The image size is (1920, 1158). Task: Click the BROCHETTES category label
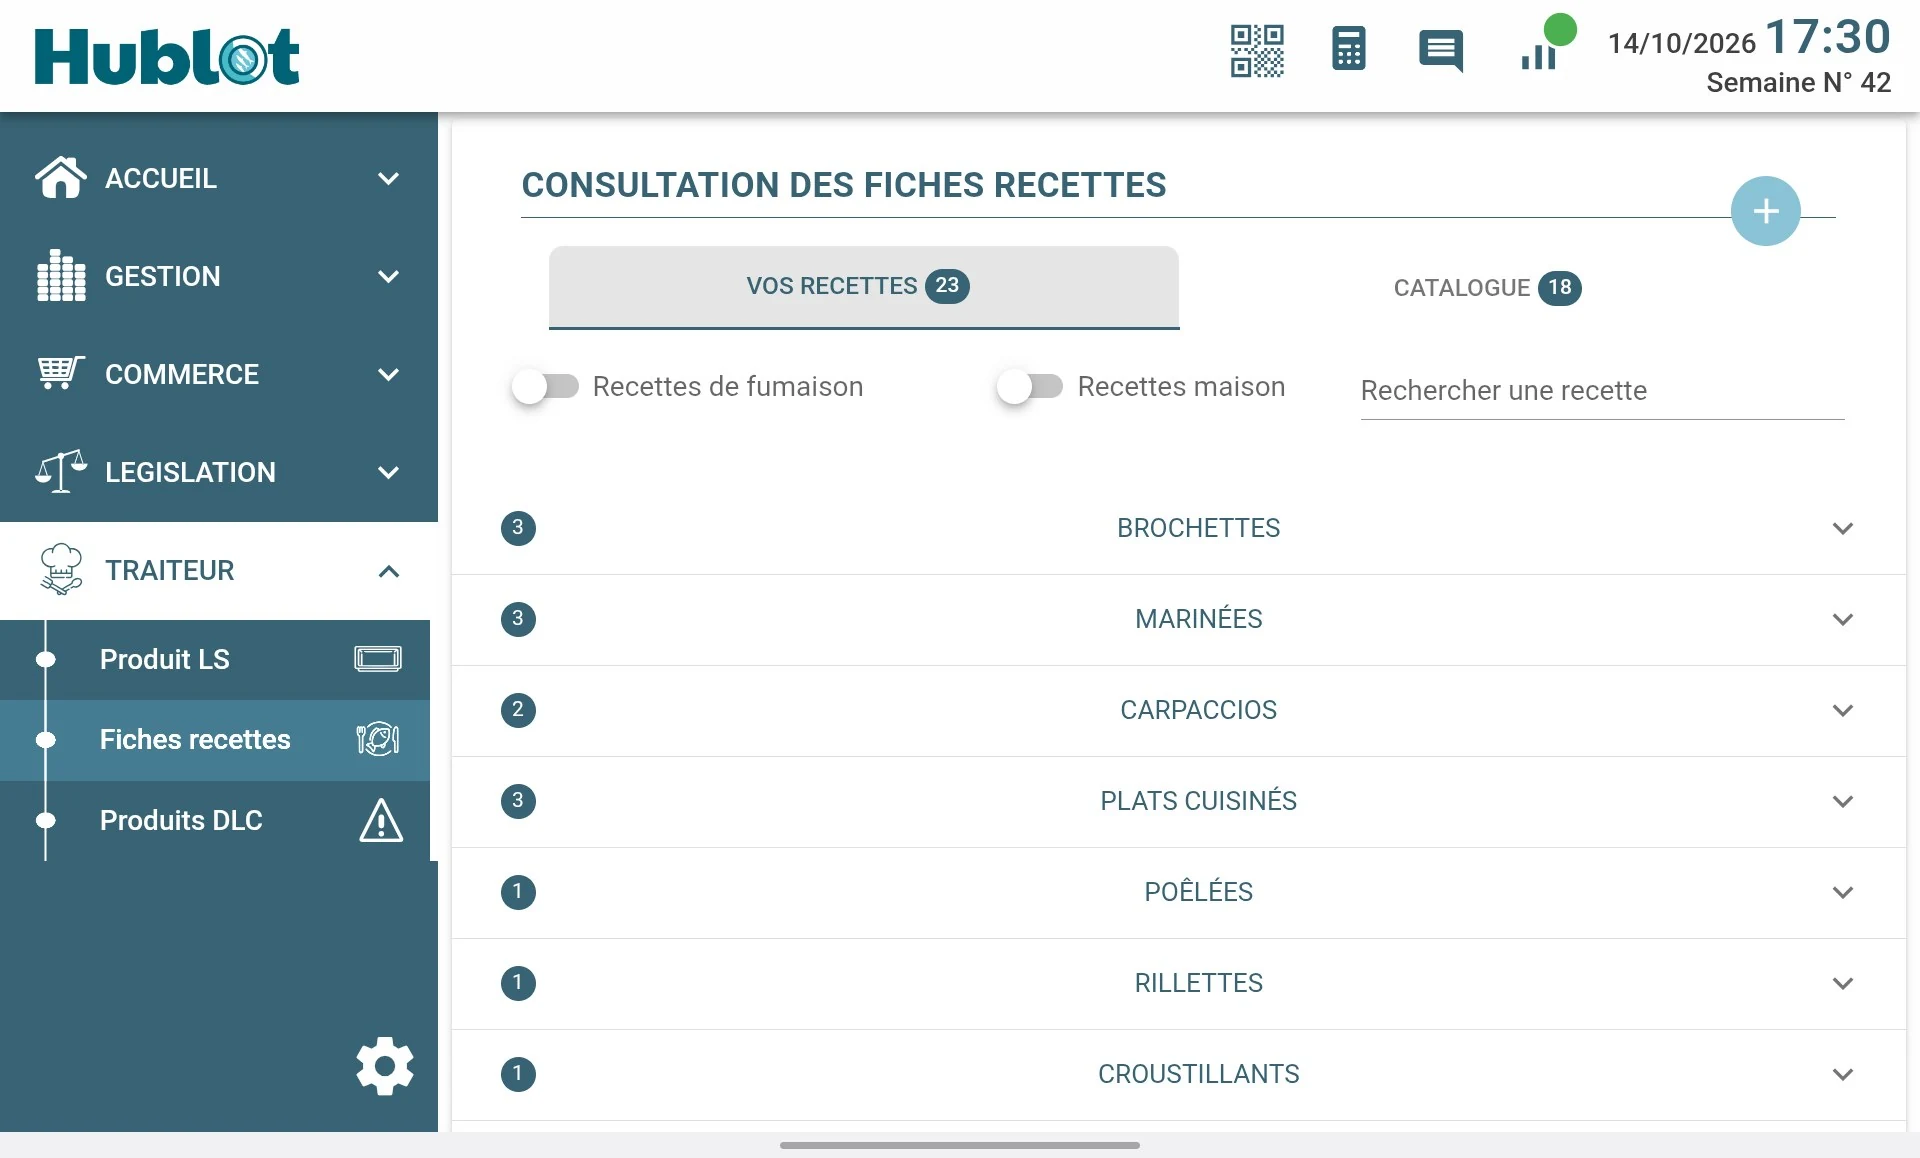tap(1198, 528)
